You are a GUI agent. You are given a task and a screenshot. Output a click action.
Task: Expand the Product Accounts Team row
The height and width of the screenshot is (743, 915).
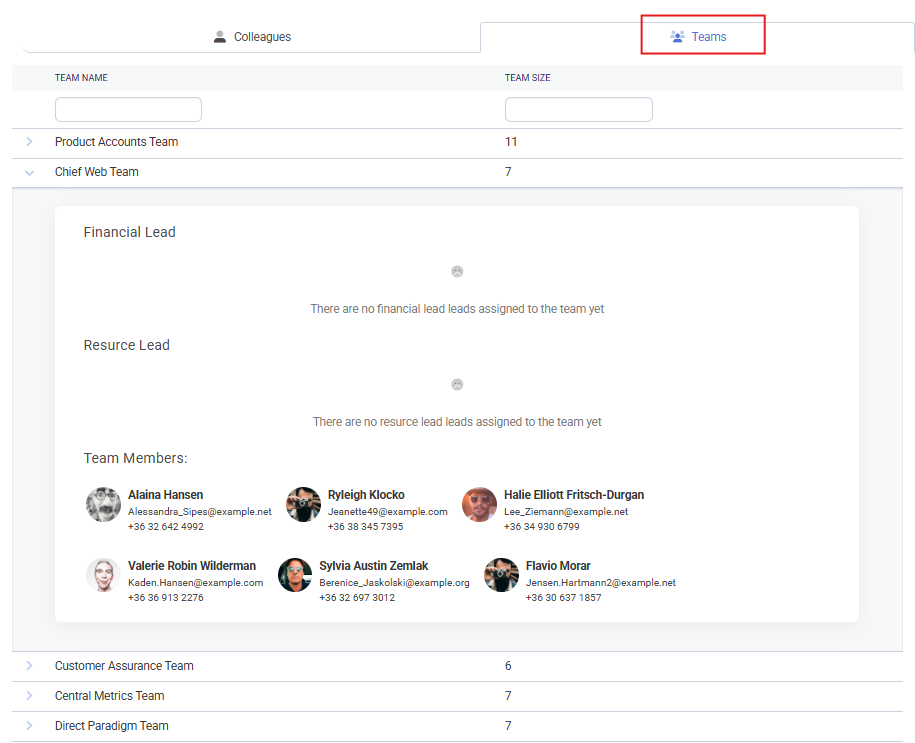click(x=29, y=142)
